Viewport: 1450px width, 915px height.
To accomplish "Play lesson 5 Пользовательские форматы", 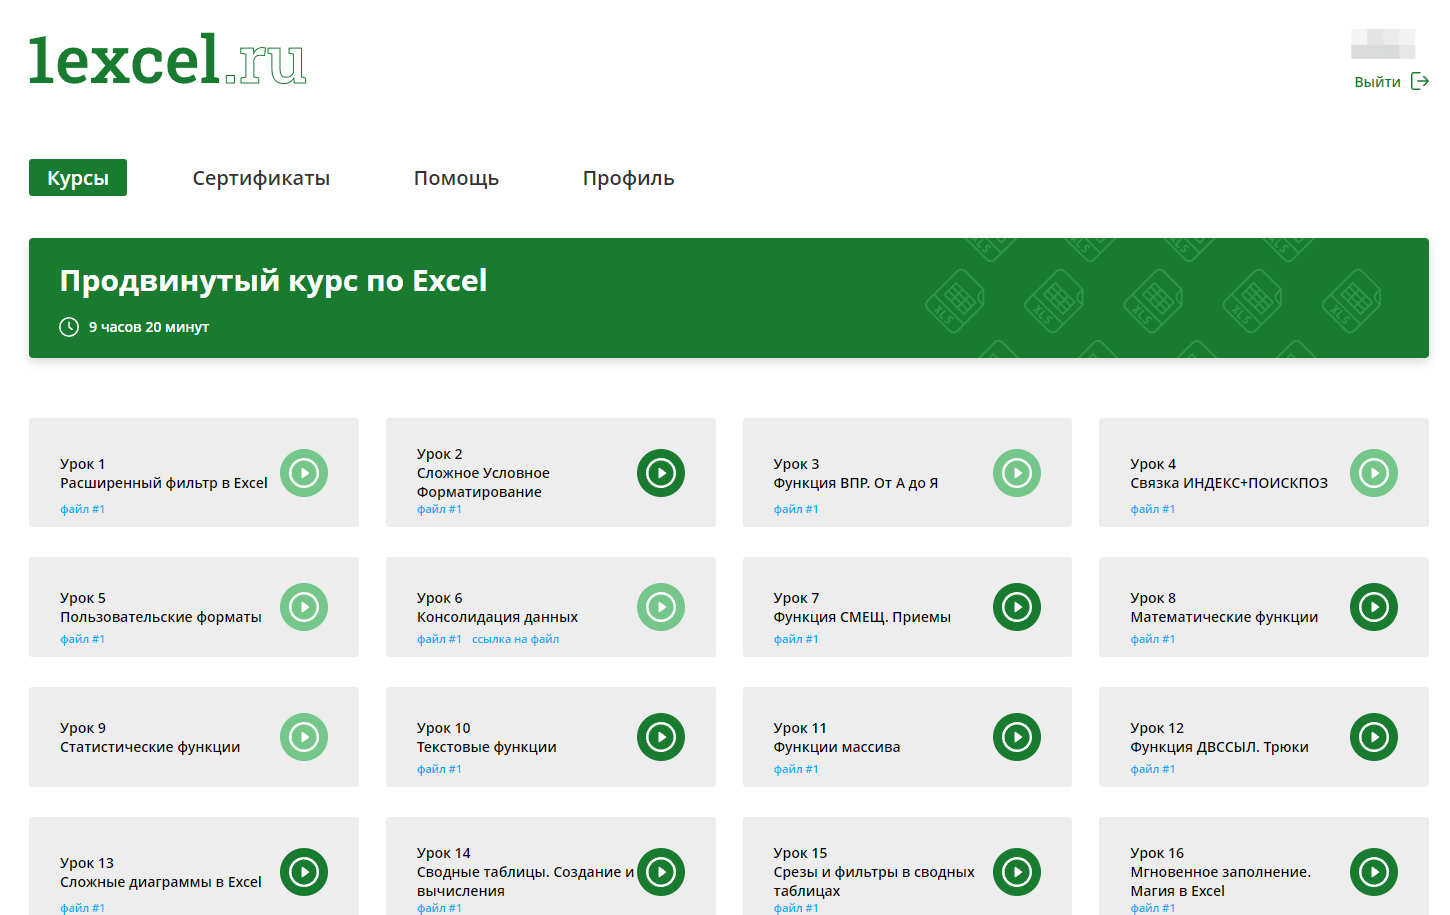I will tap(304, 607).
